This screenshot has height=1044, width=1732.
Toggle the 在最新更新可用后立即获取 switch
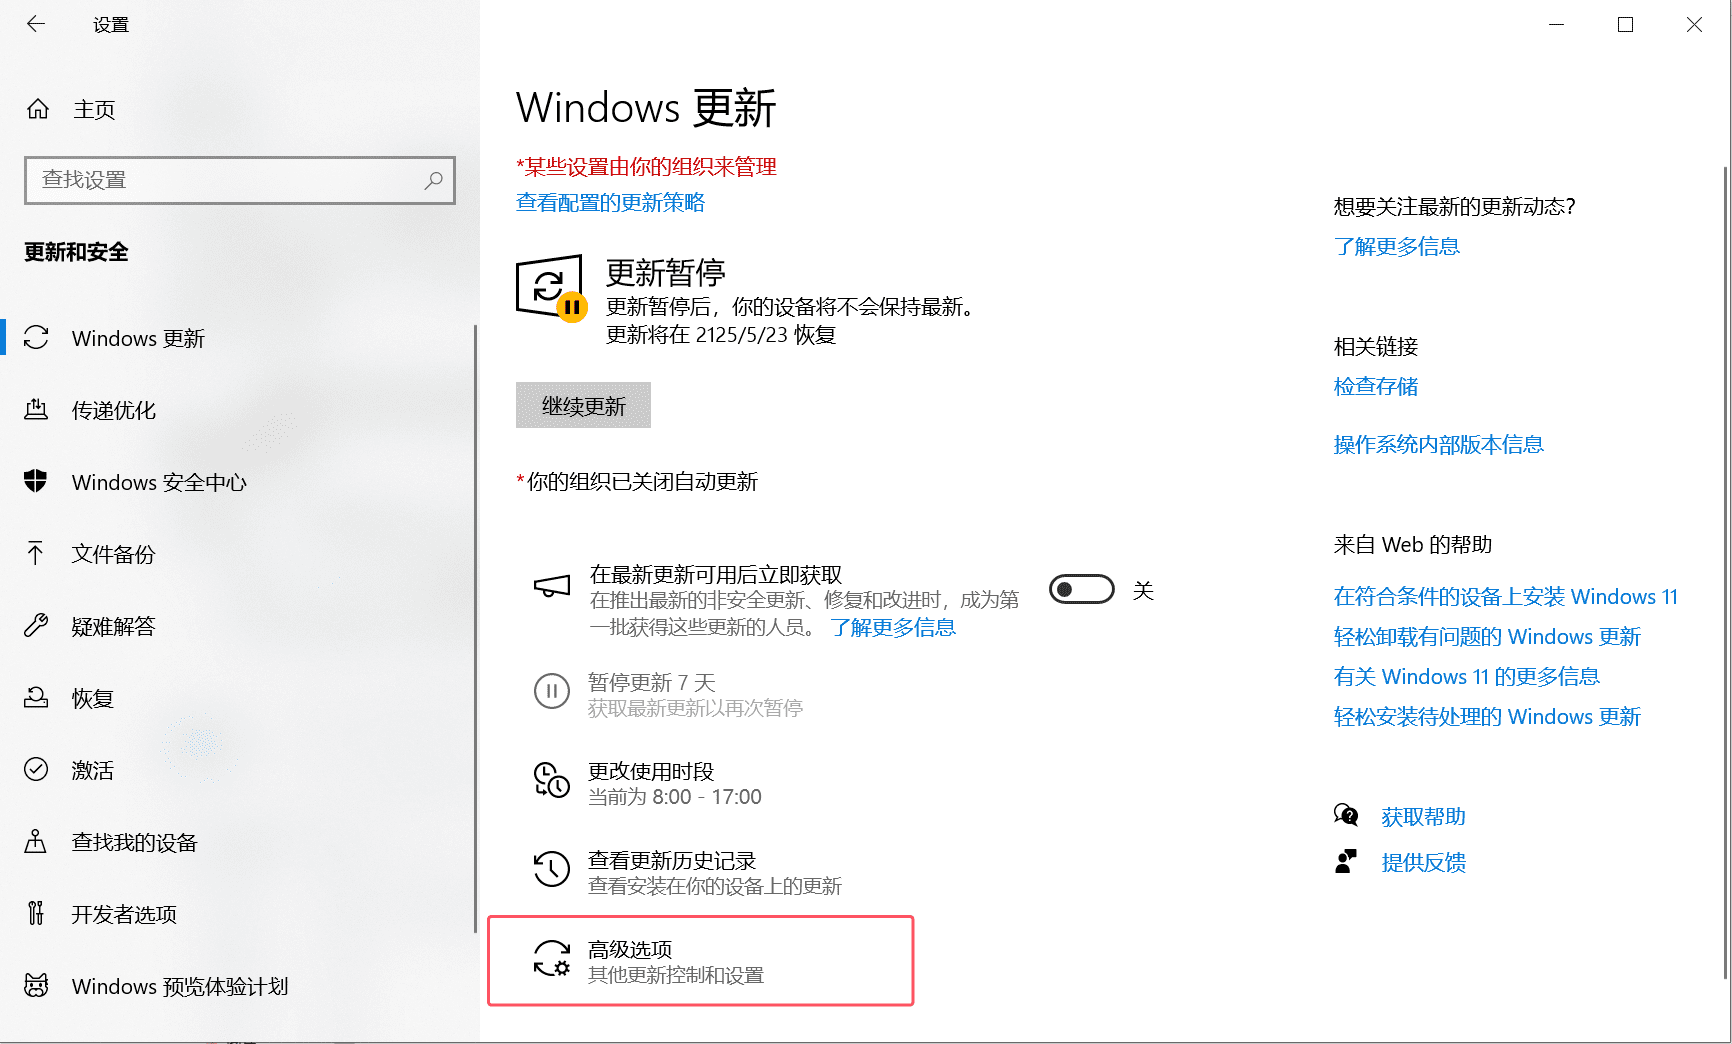1082,590
